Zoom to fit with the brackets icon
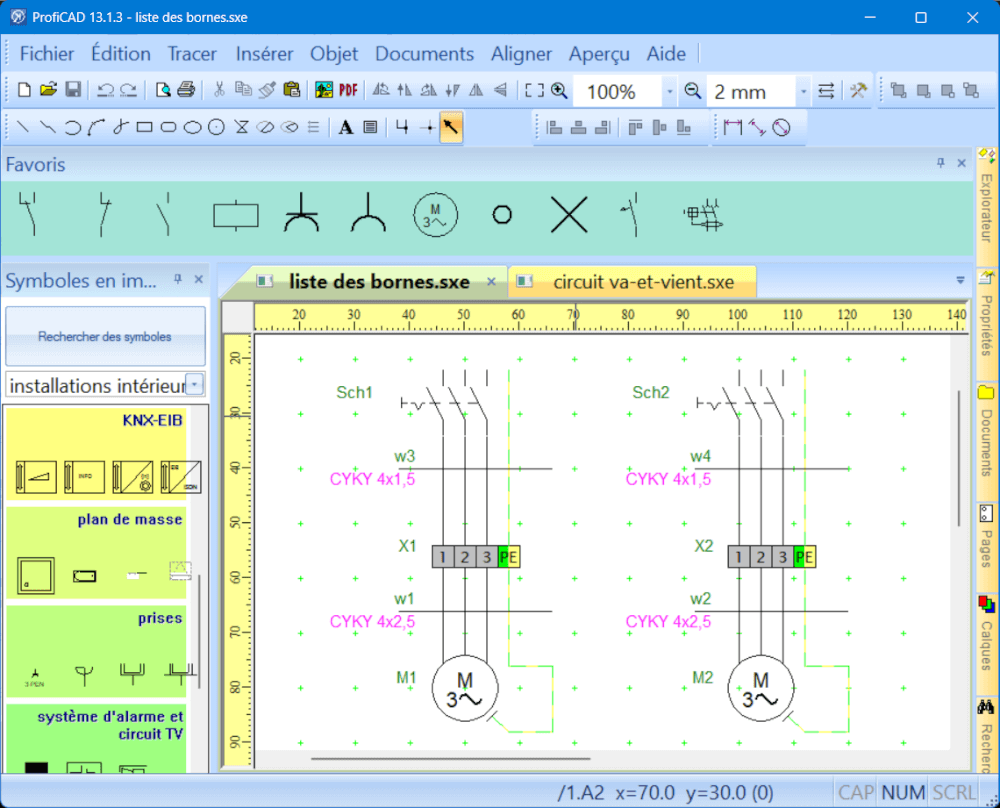Viewport: 1000px width, 808px height. 534,90
